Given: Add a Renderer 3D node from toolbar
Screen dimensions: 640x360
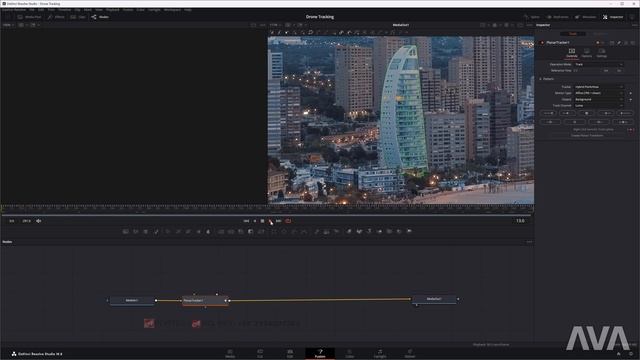Looking at the screenshot, I should coord(409,231).
